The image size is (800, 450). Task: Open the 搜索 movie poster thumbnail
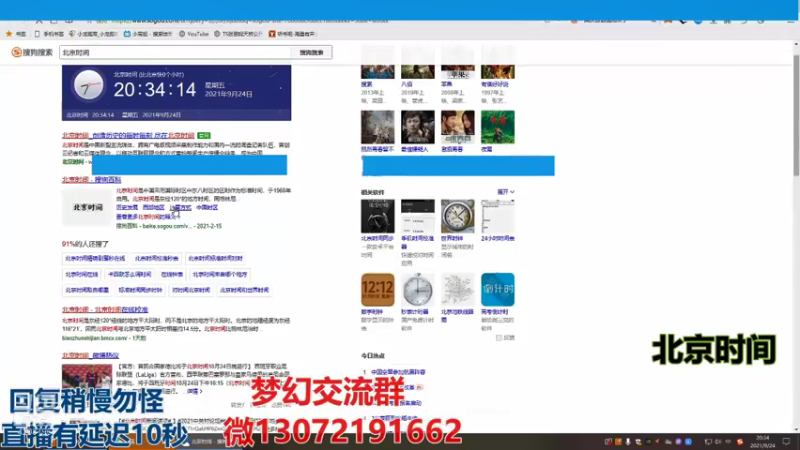point(378,62)
